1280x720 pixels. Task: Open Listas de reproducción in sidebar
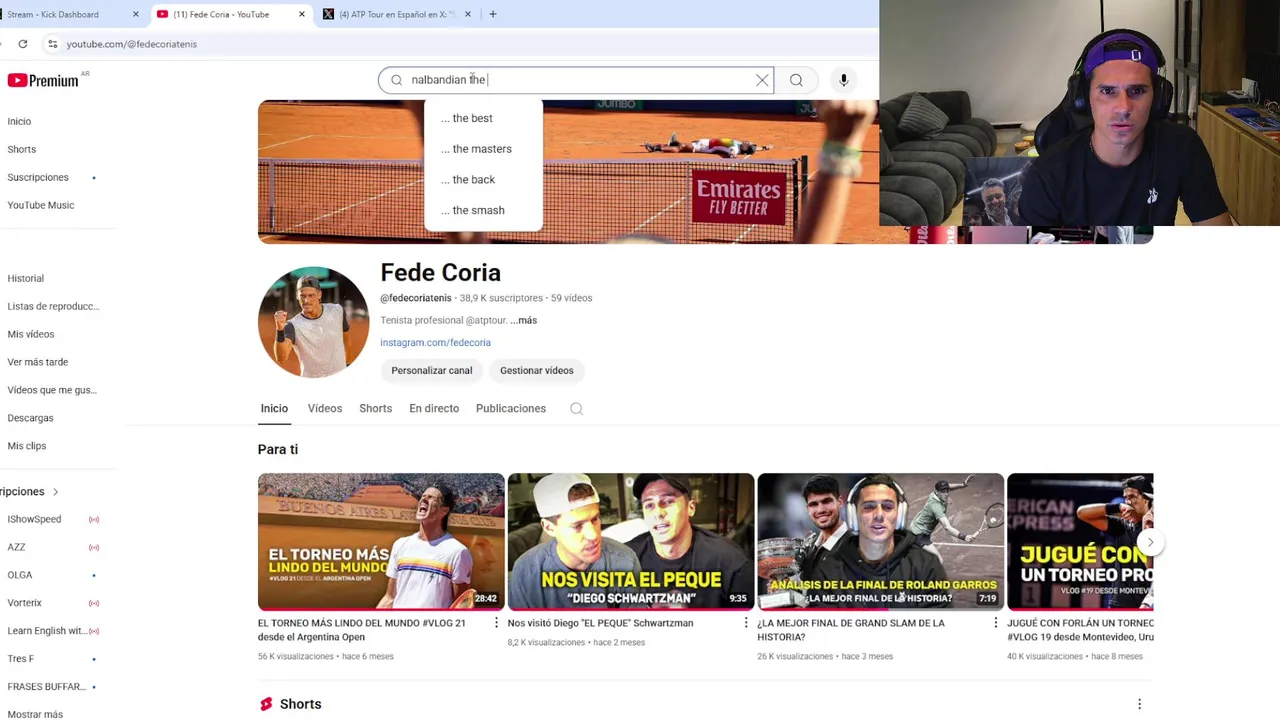point(53,306)
